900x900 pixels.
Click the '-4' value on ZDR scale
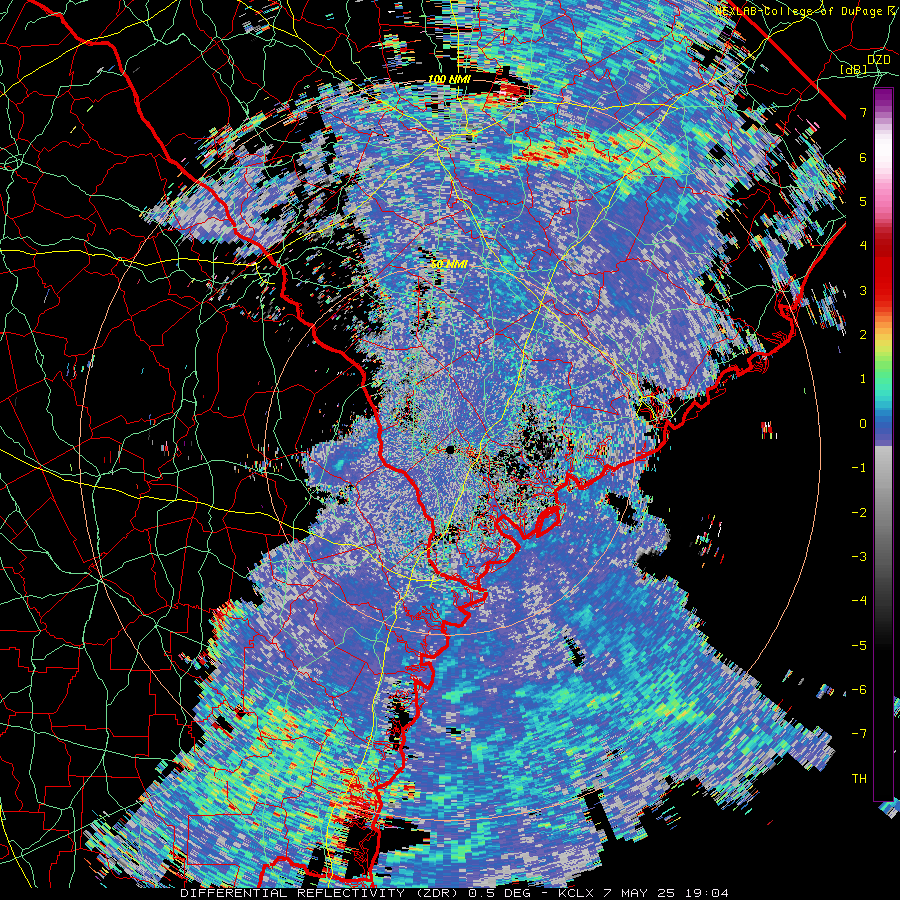[x=859, y=600]
